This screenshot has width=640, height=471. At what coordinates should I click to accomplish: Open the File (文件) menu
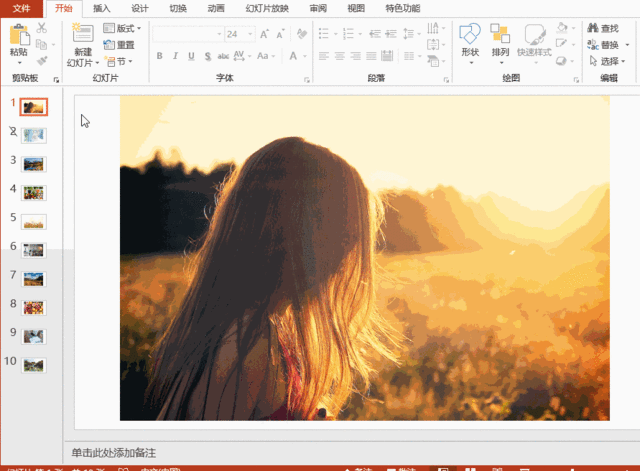[21, 8]
